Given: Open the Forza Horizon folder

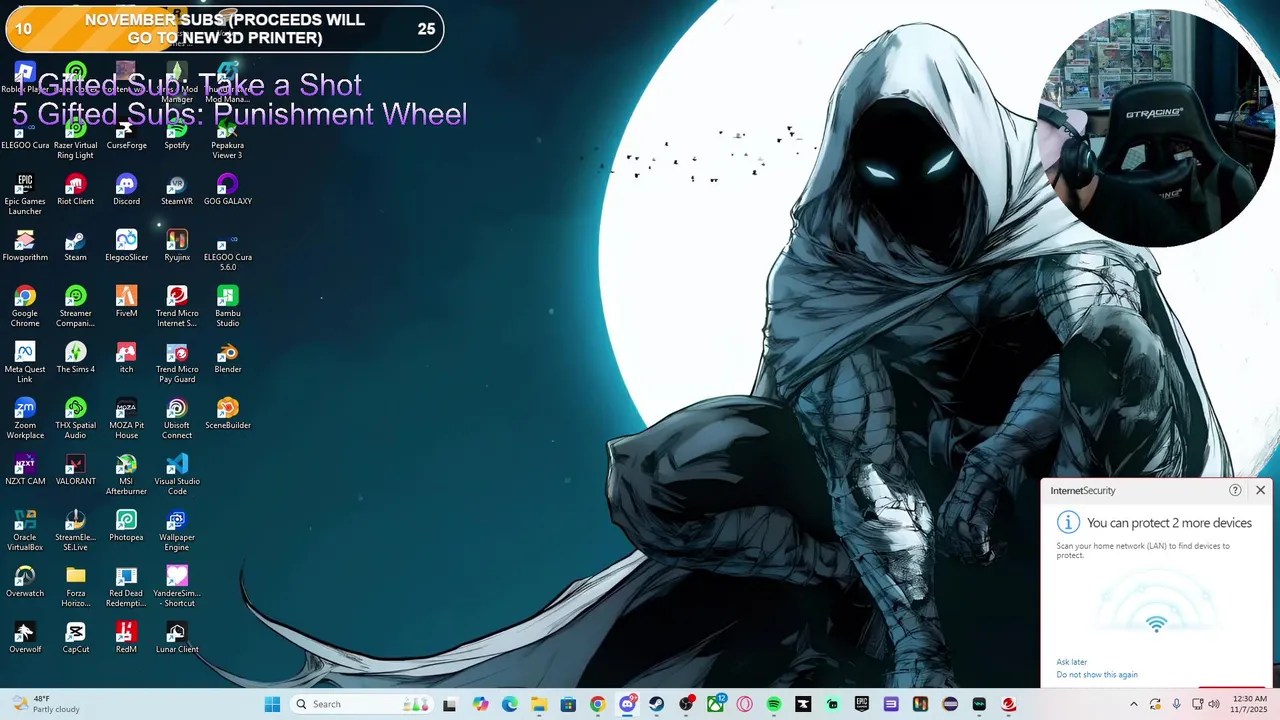Looking at the screenshot, I should tap(75, 587).
